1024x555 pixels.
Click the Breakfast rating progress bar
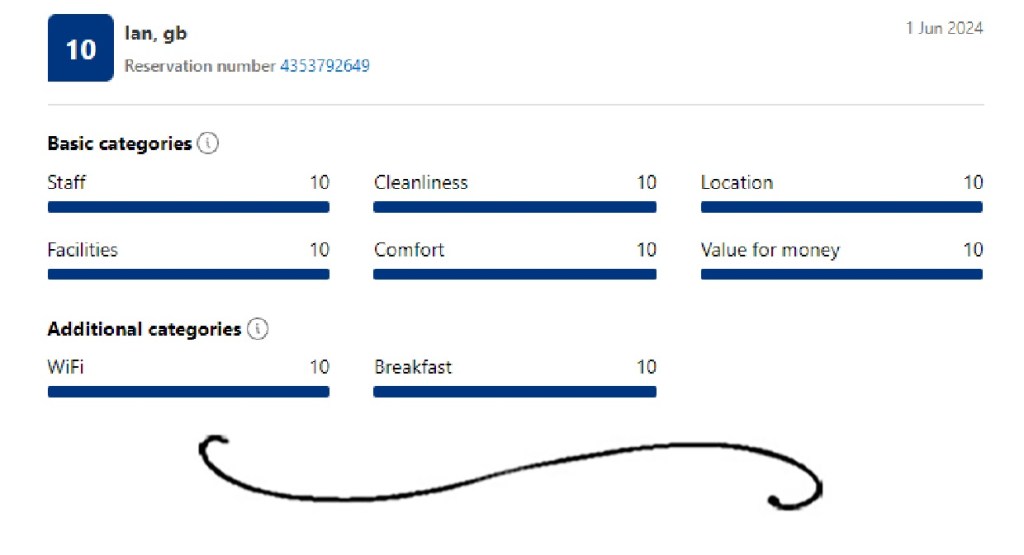515,392
